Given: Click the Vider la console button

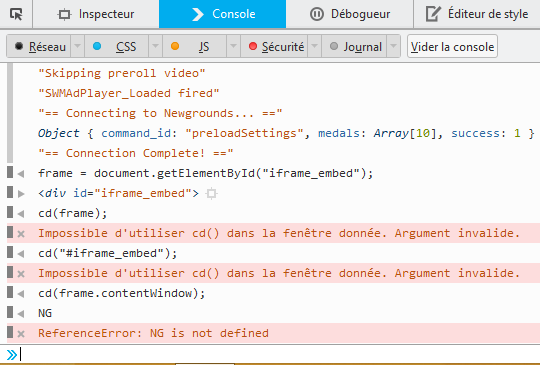Looking at the screenshot, I should tap(452, 46).
